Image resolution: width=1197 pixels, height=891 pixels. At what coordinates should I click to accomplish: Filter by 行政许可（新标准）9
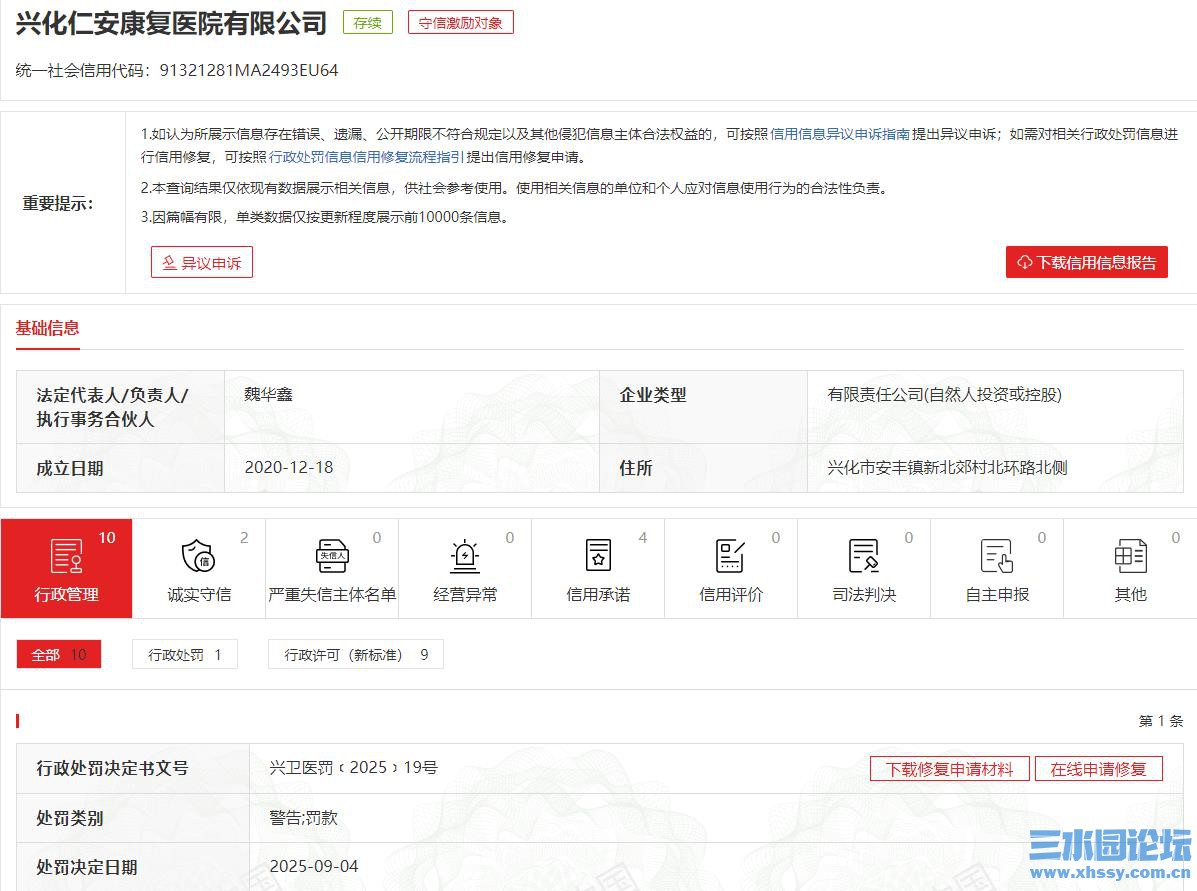click(x=356, y=654)
